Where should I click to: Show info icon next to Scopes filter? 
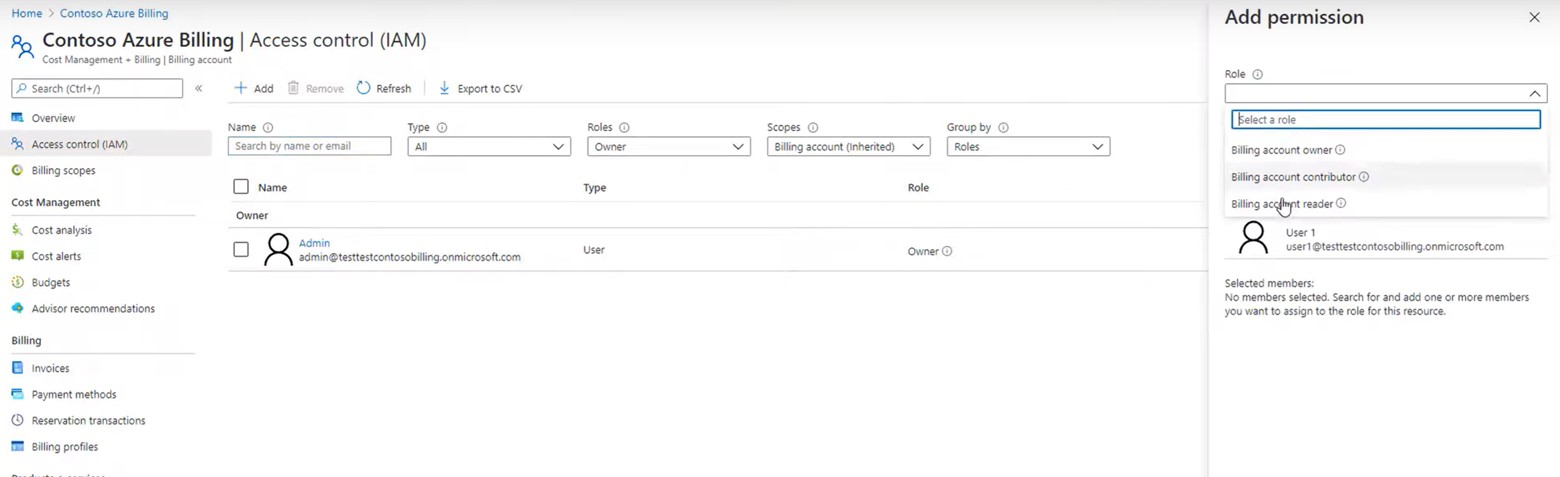click(813, 128)
